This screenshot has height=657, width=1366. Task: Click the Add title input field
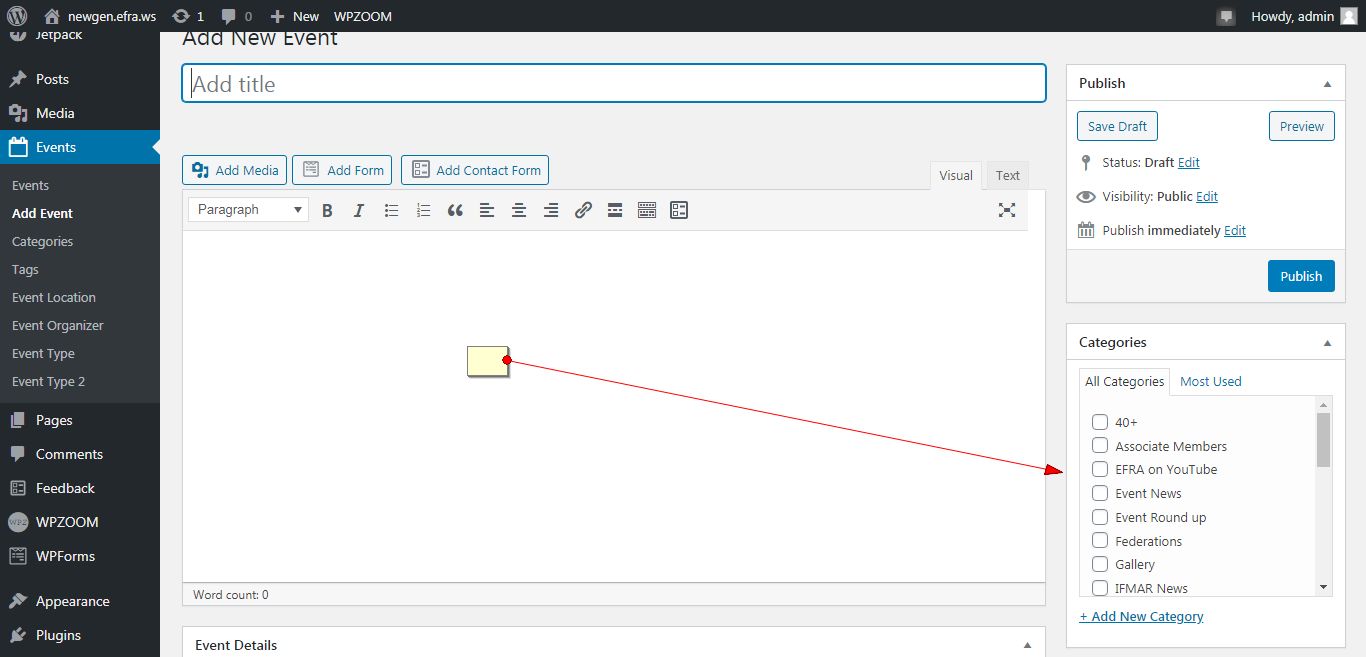pos(613,84)
